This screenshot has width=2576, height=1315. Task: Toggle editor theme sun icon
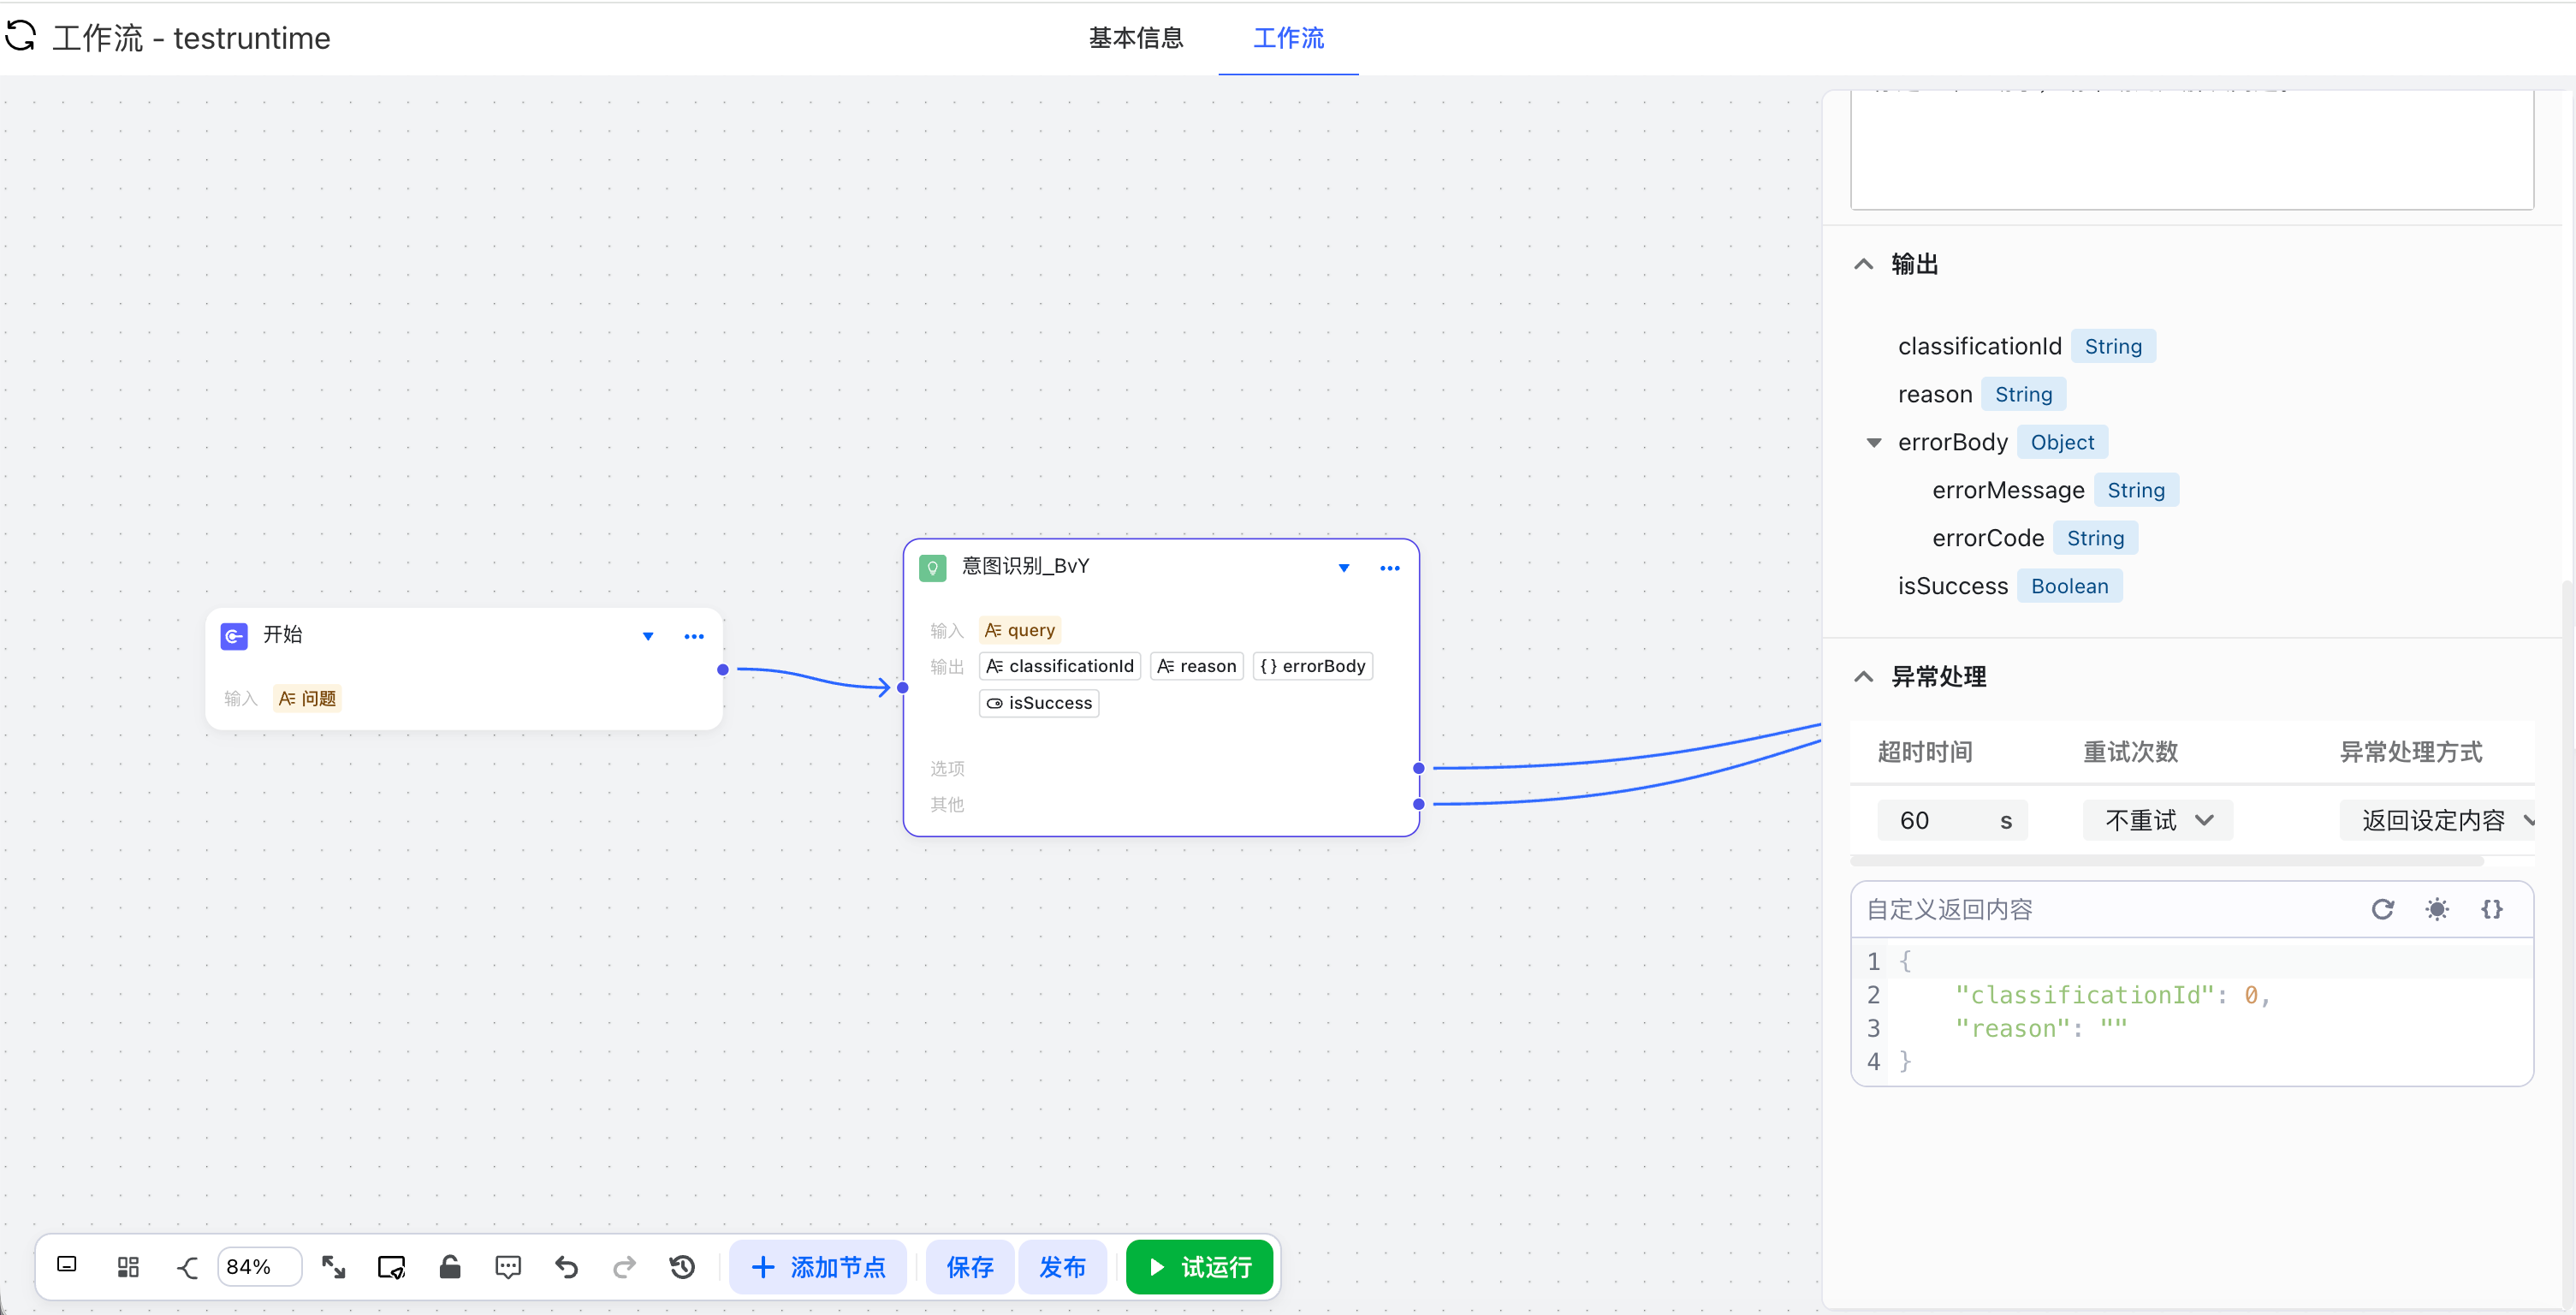pos(2437,909)
